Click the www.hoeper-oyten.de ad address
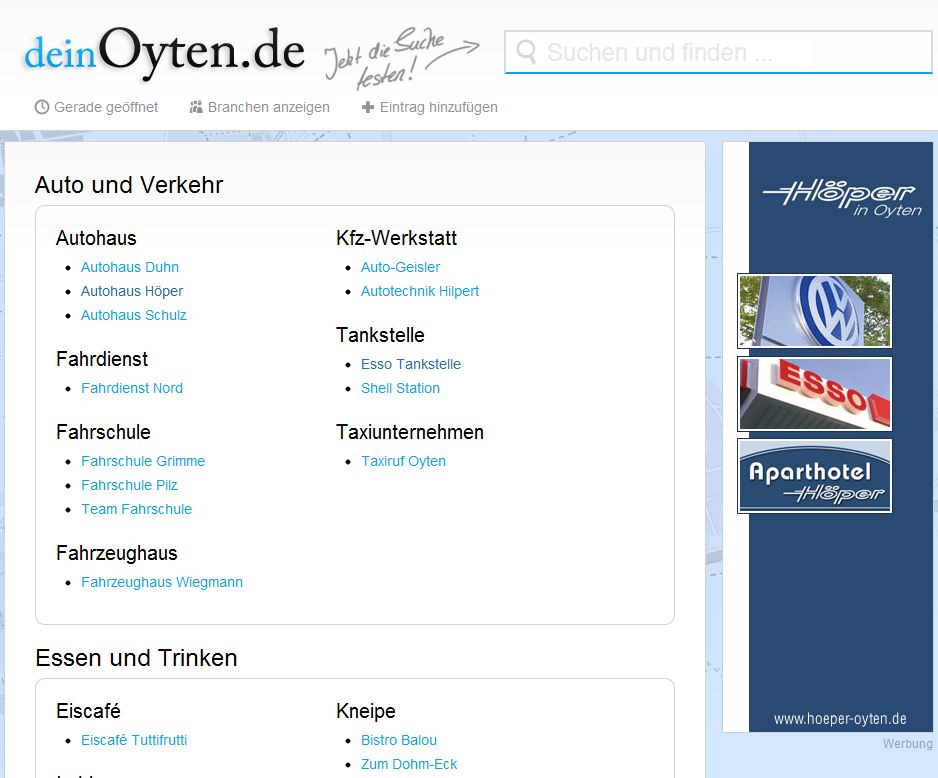This screenshot has width=938, height=778. click(x=840, y=719)
